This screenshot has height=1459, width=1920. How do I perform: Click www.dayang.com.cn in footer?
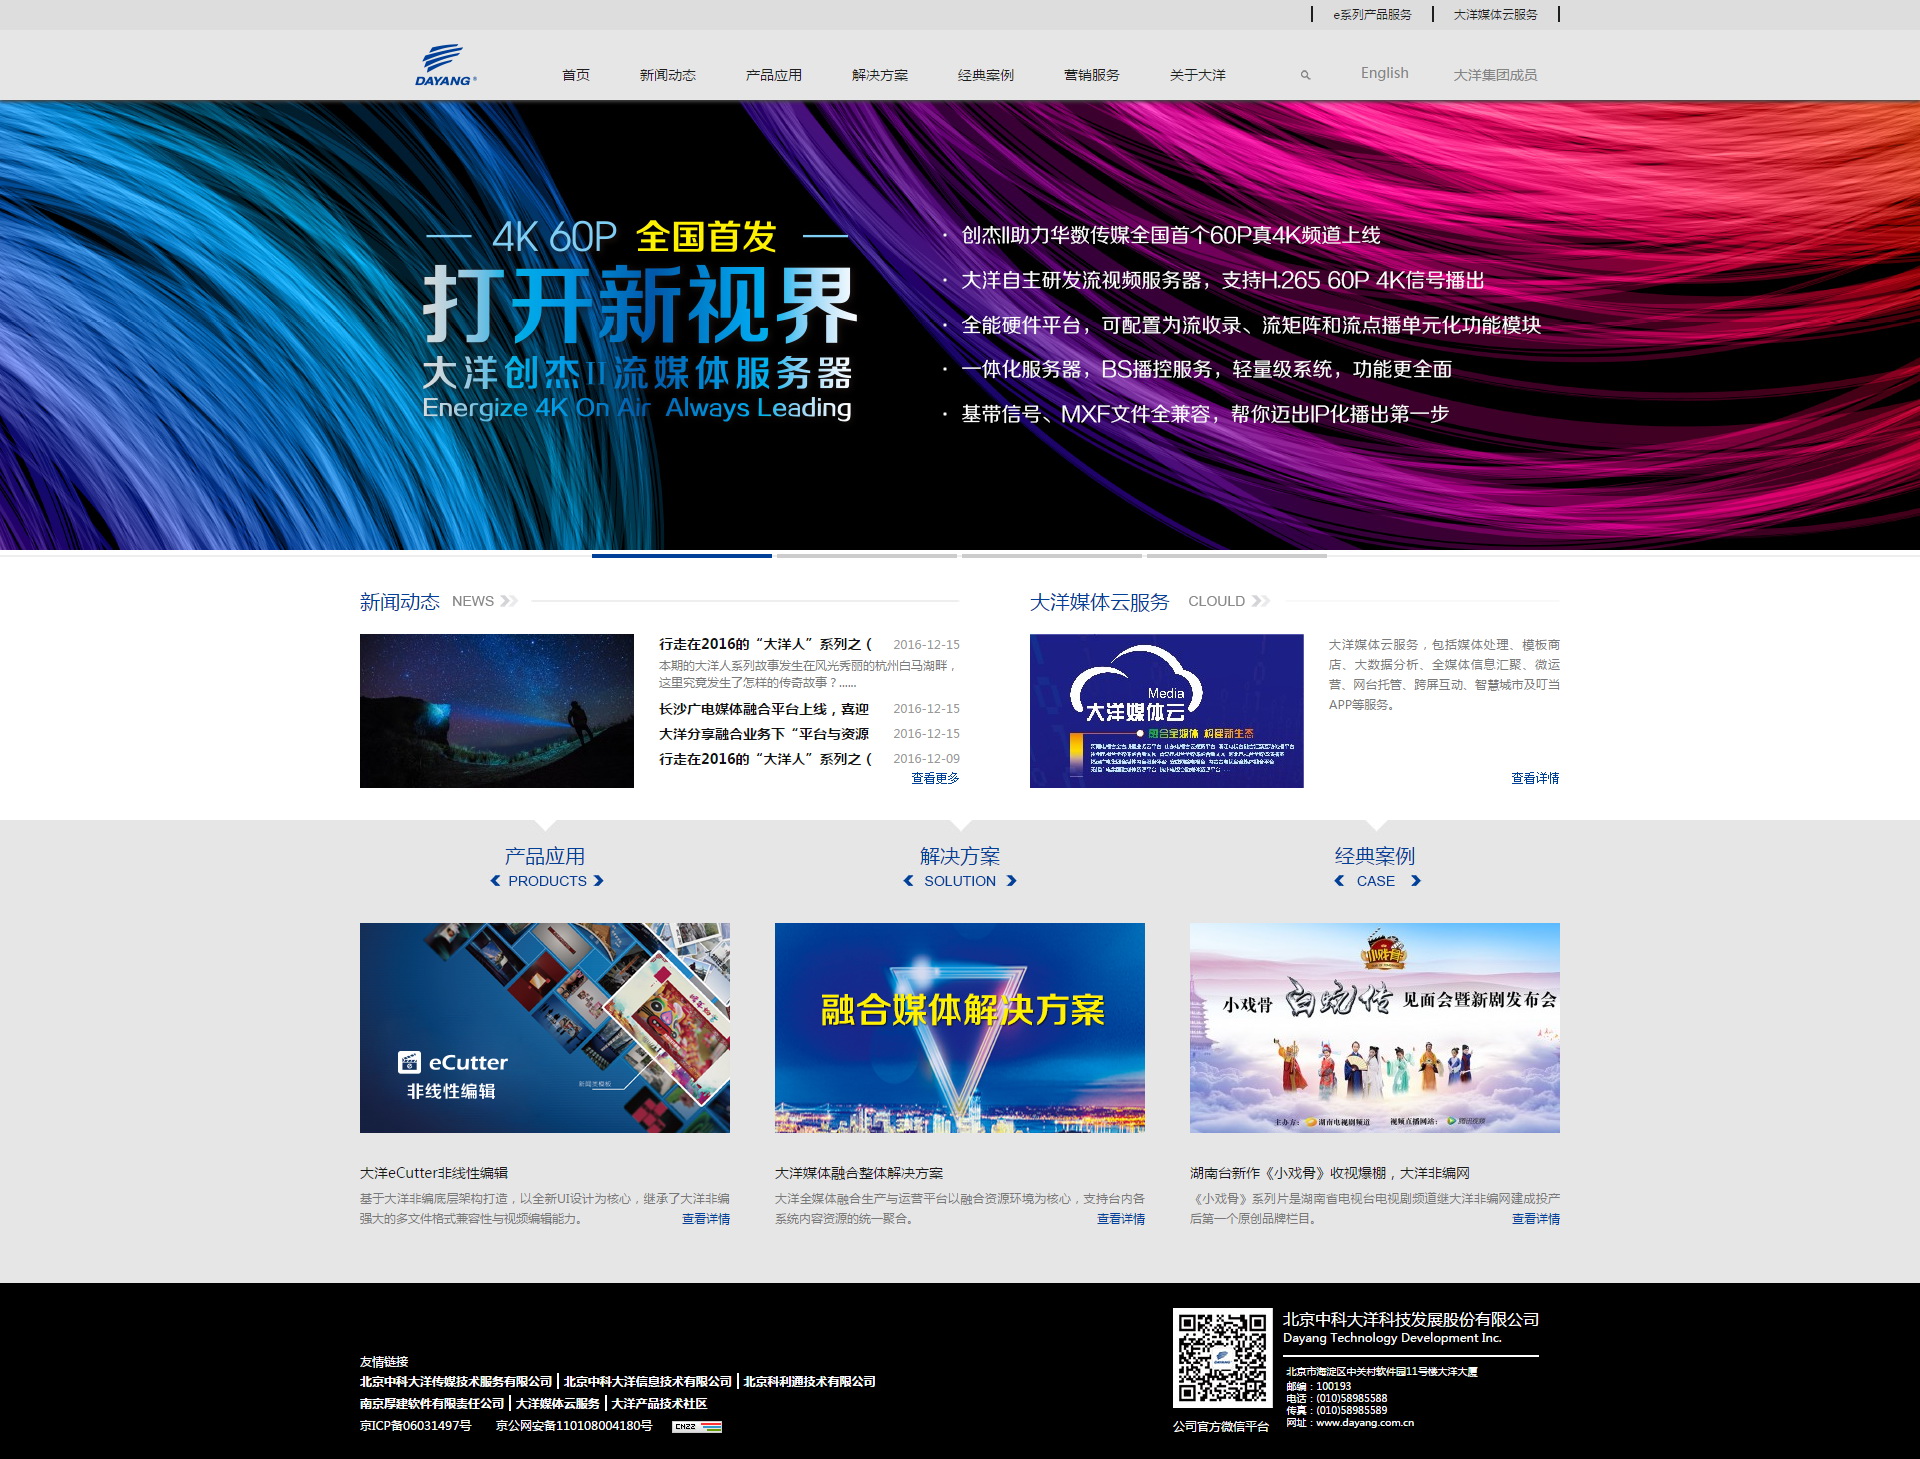(x=1365, y=1423)
